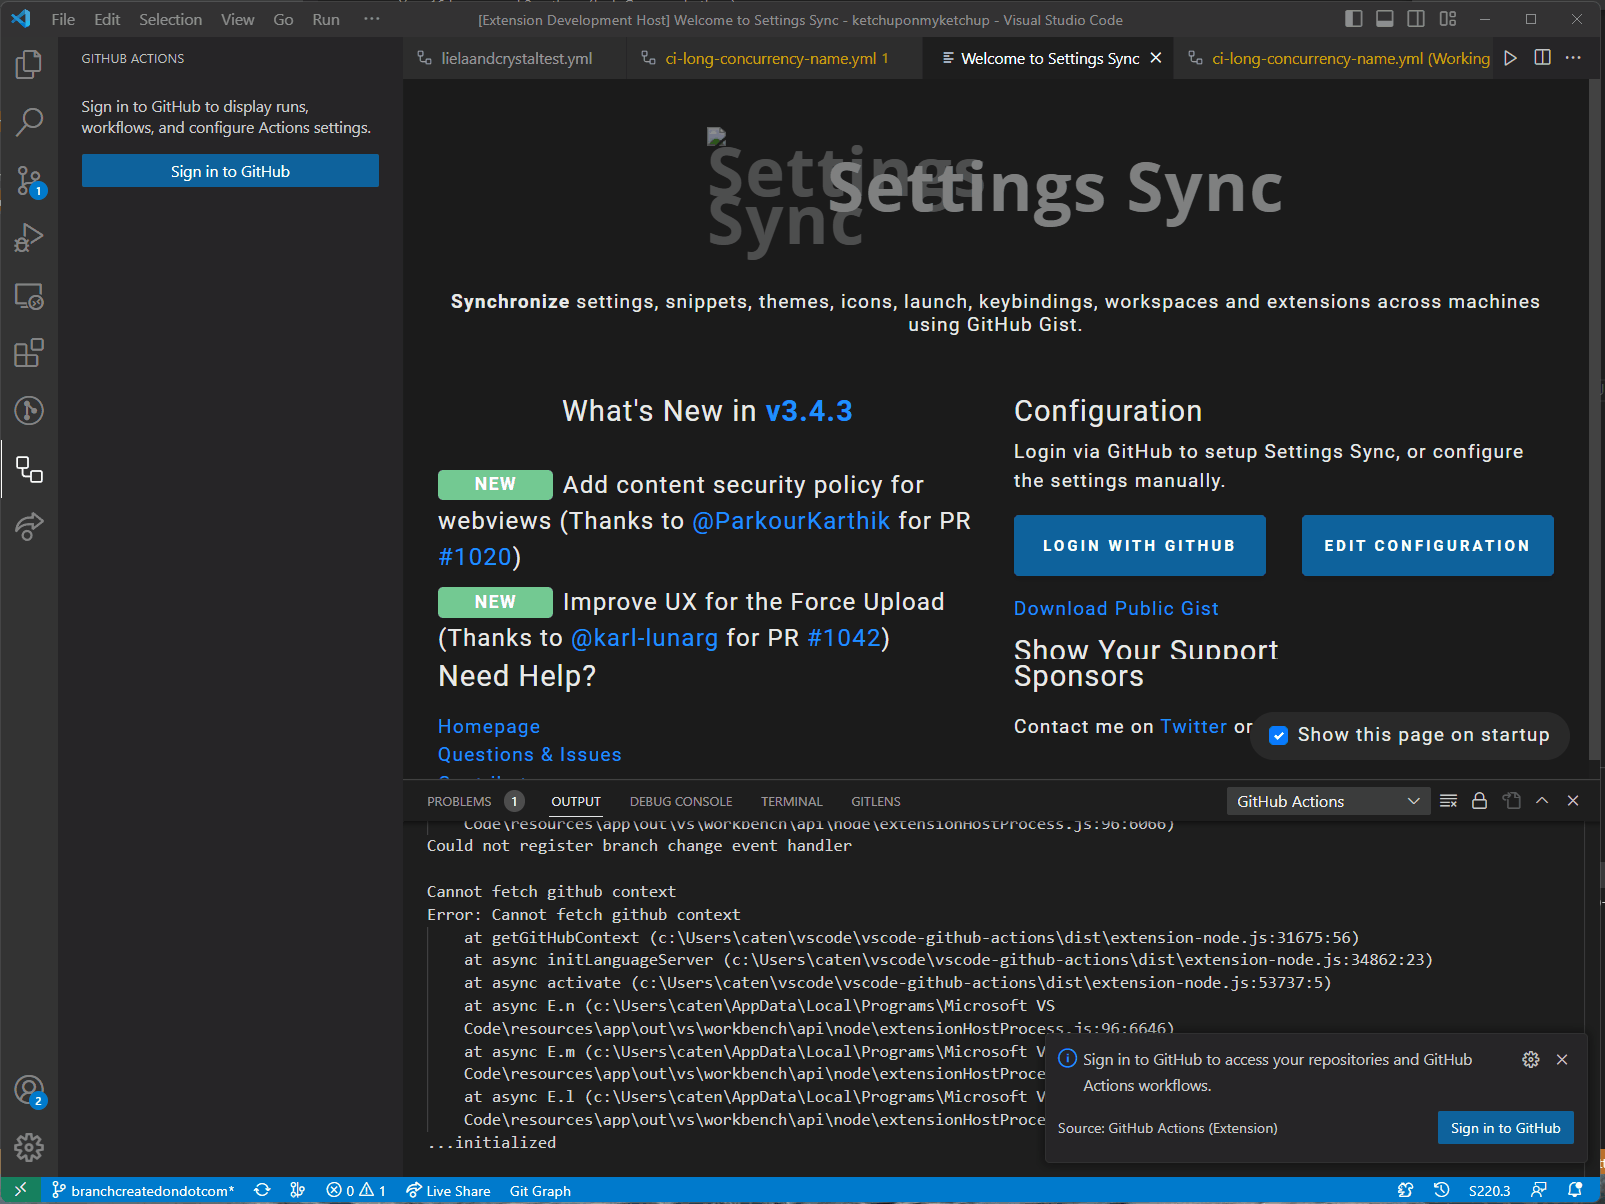Image resolution: width=1605 pixels, height=1204 pixels.
Task: Switch to the Problems panel tab
Action: 474,801
